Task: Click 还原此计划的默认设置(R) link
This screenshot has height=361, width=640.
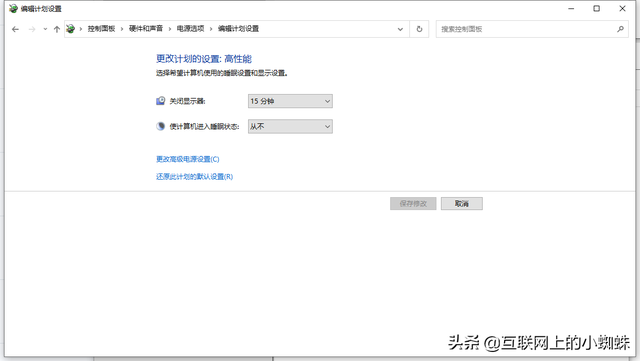Action: pos(194,176)
